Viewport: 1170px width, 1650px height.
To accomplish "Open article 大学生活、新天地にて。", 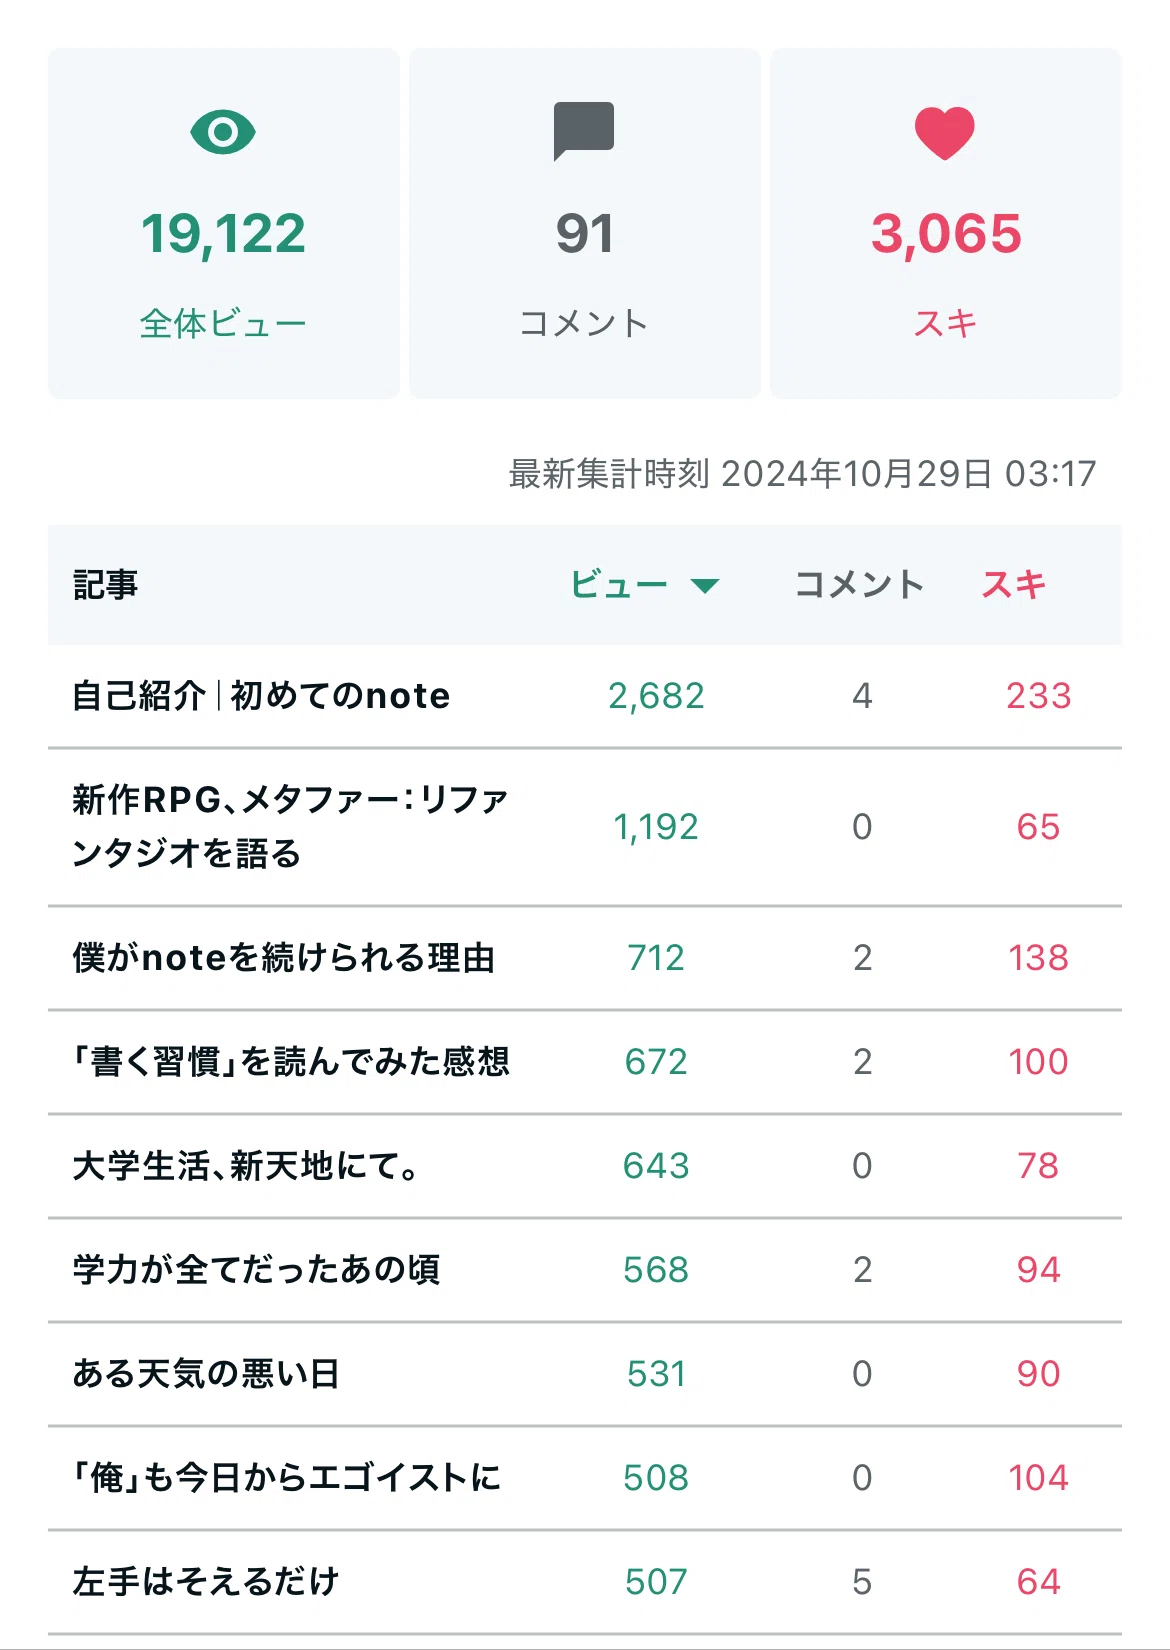I will point(246,1166).
